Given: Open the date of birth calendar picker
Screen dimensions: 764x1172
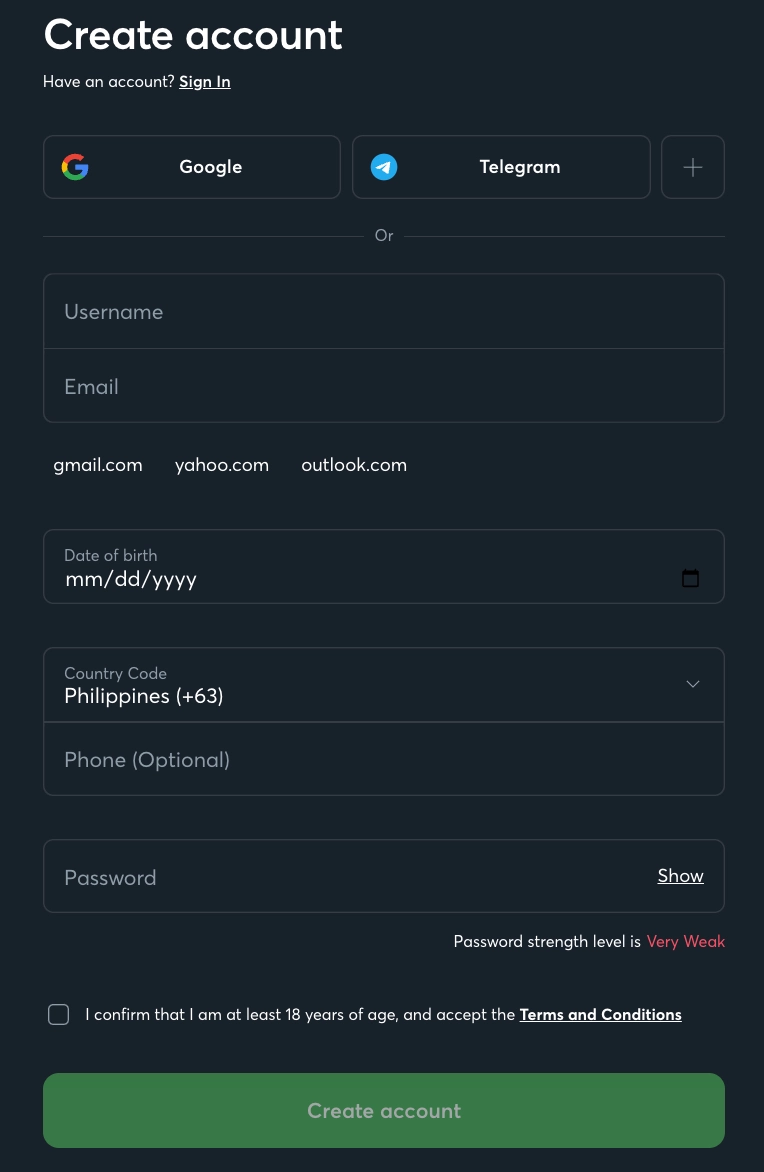Looking at the screenshot, I should pos(690,578).
